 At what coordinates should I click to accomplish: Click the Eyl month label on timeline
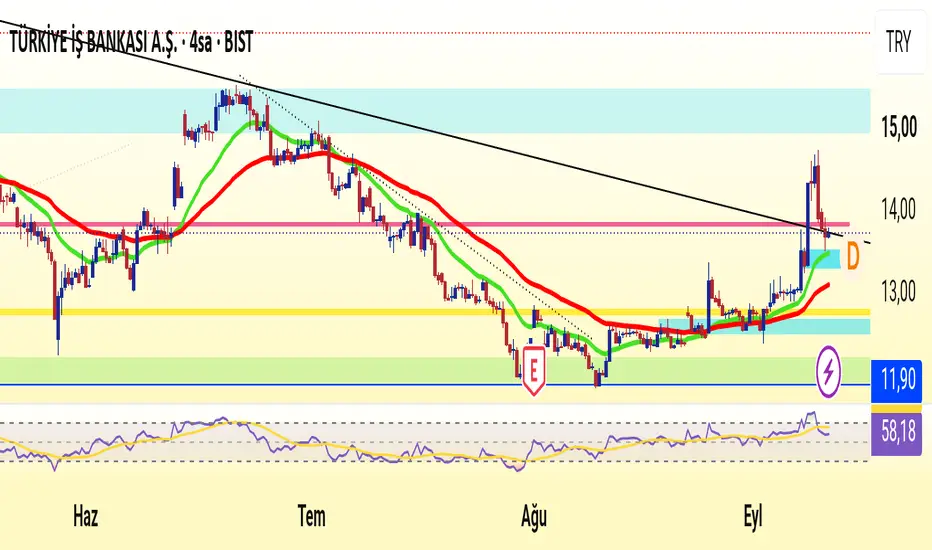point(752,516)
